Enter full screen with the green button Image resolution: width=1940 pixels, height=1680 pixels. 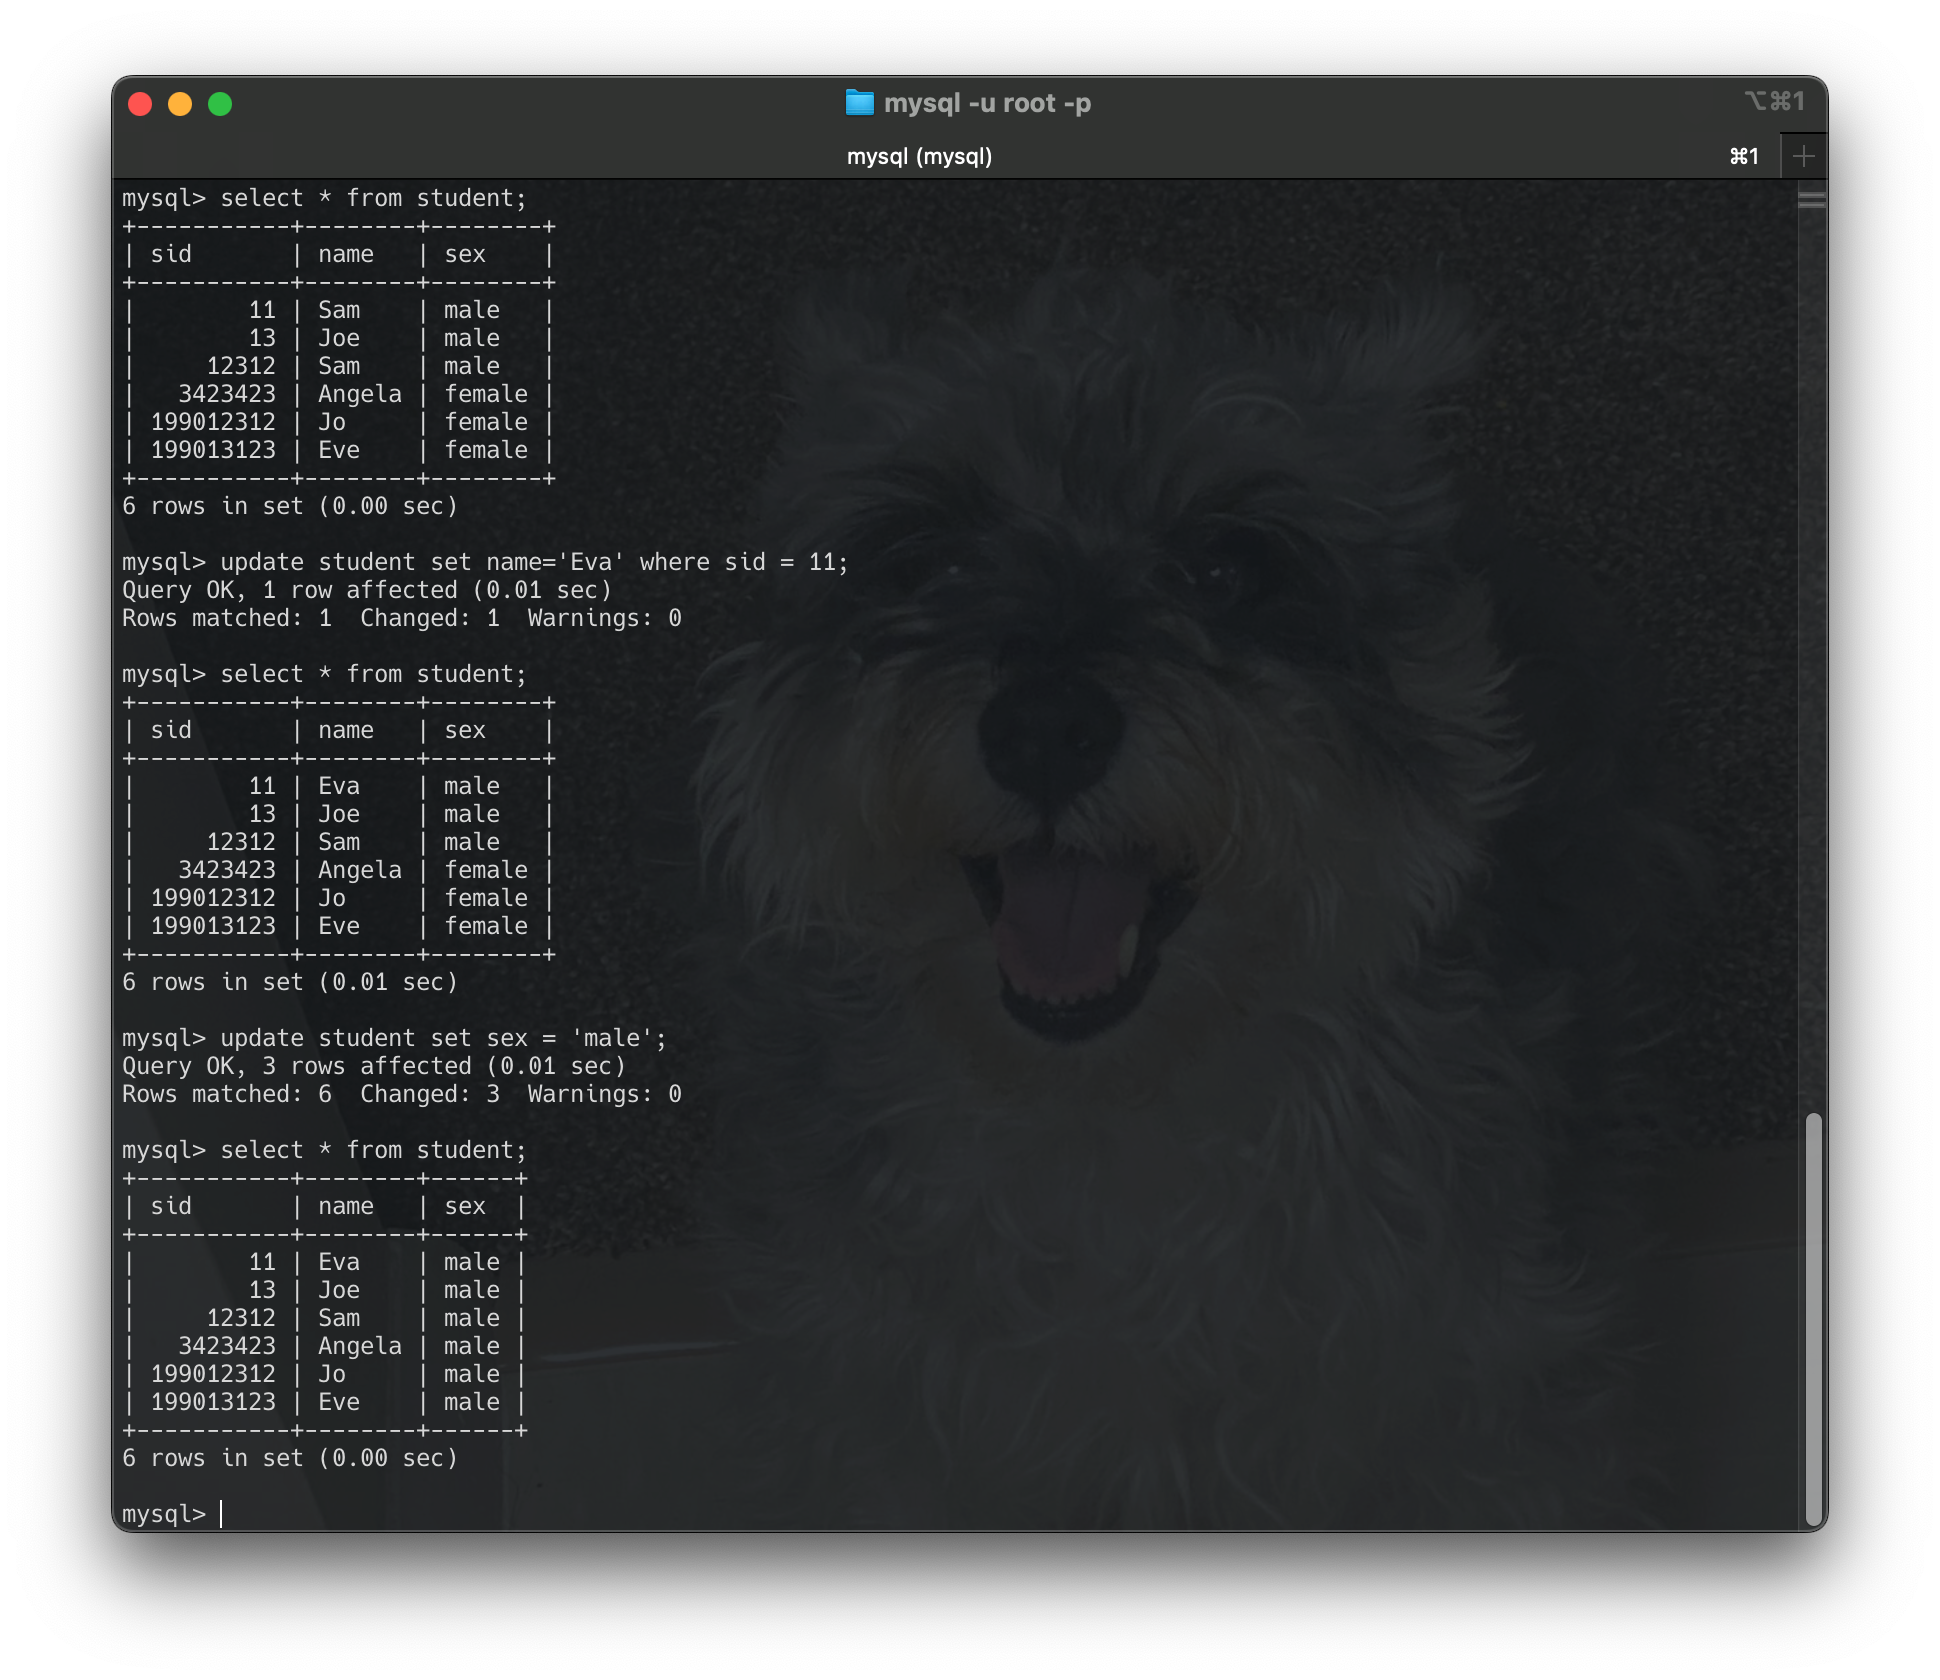pos(221,103)
